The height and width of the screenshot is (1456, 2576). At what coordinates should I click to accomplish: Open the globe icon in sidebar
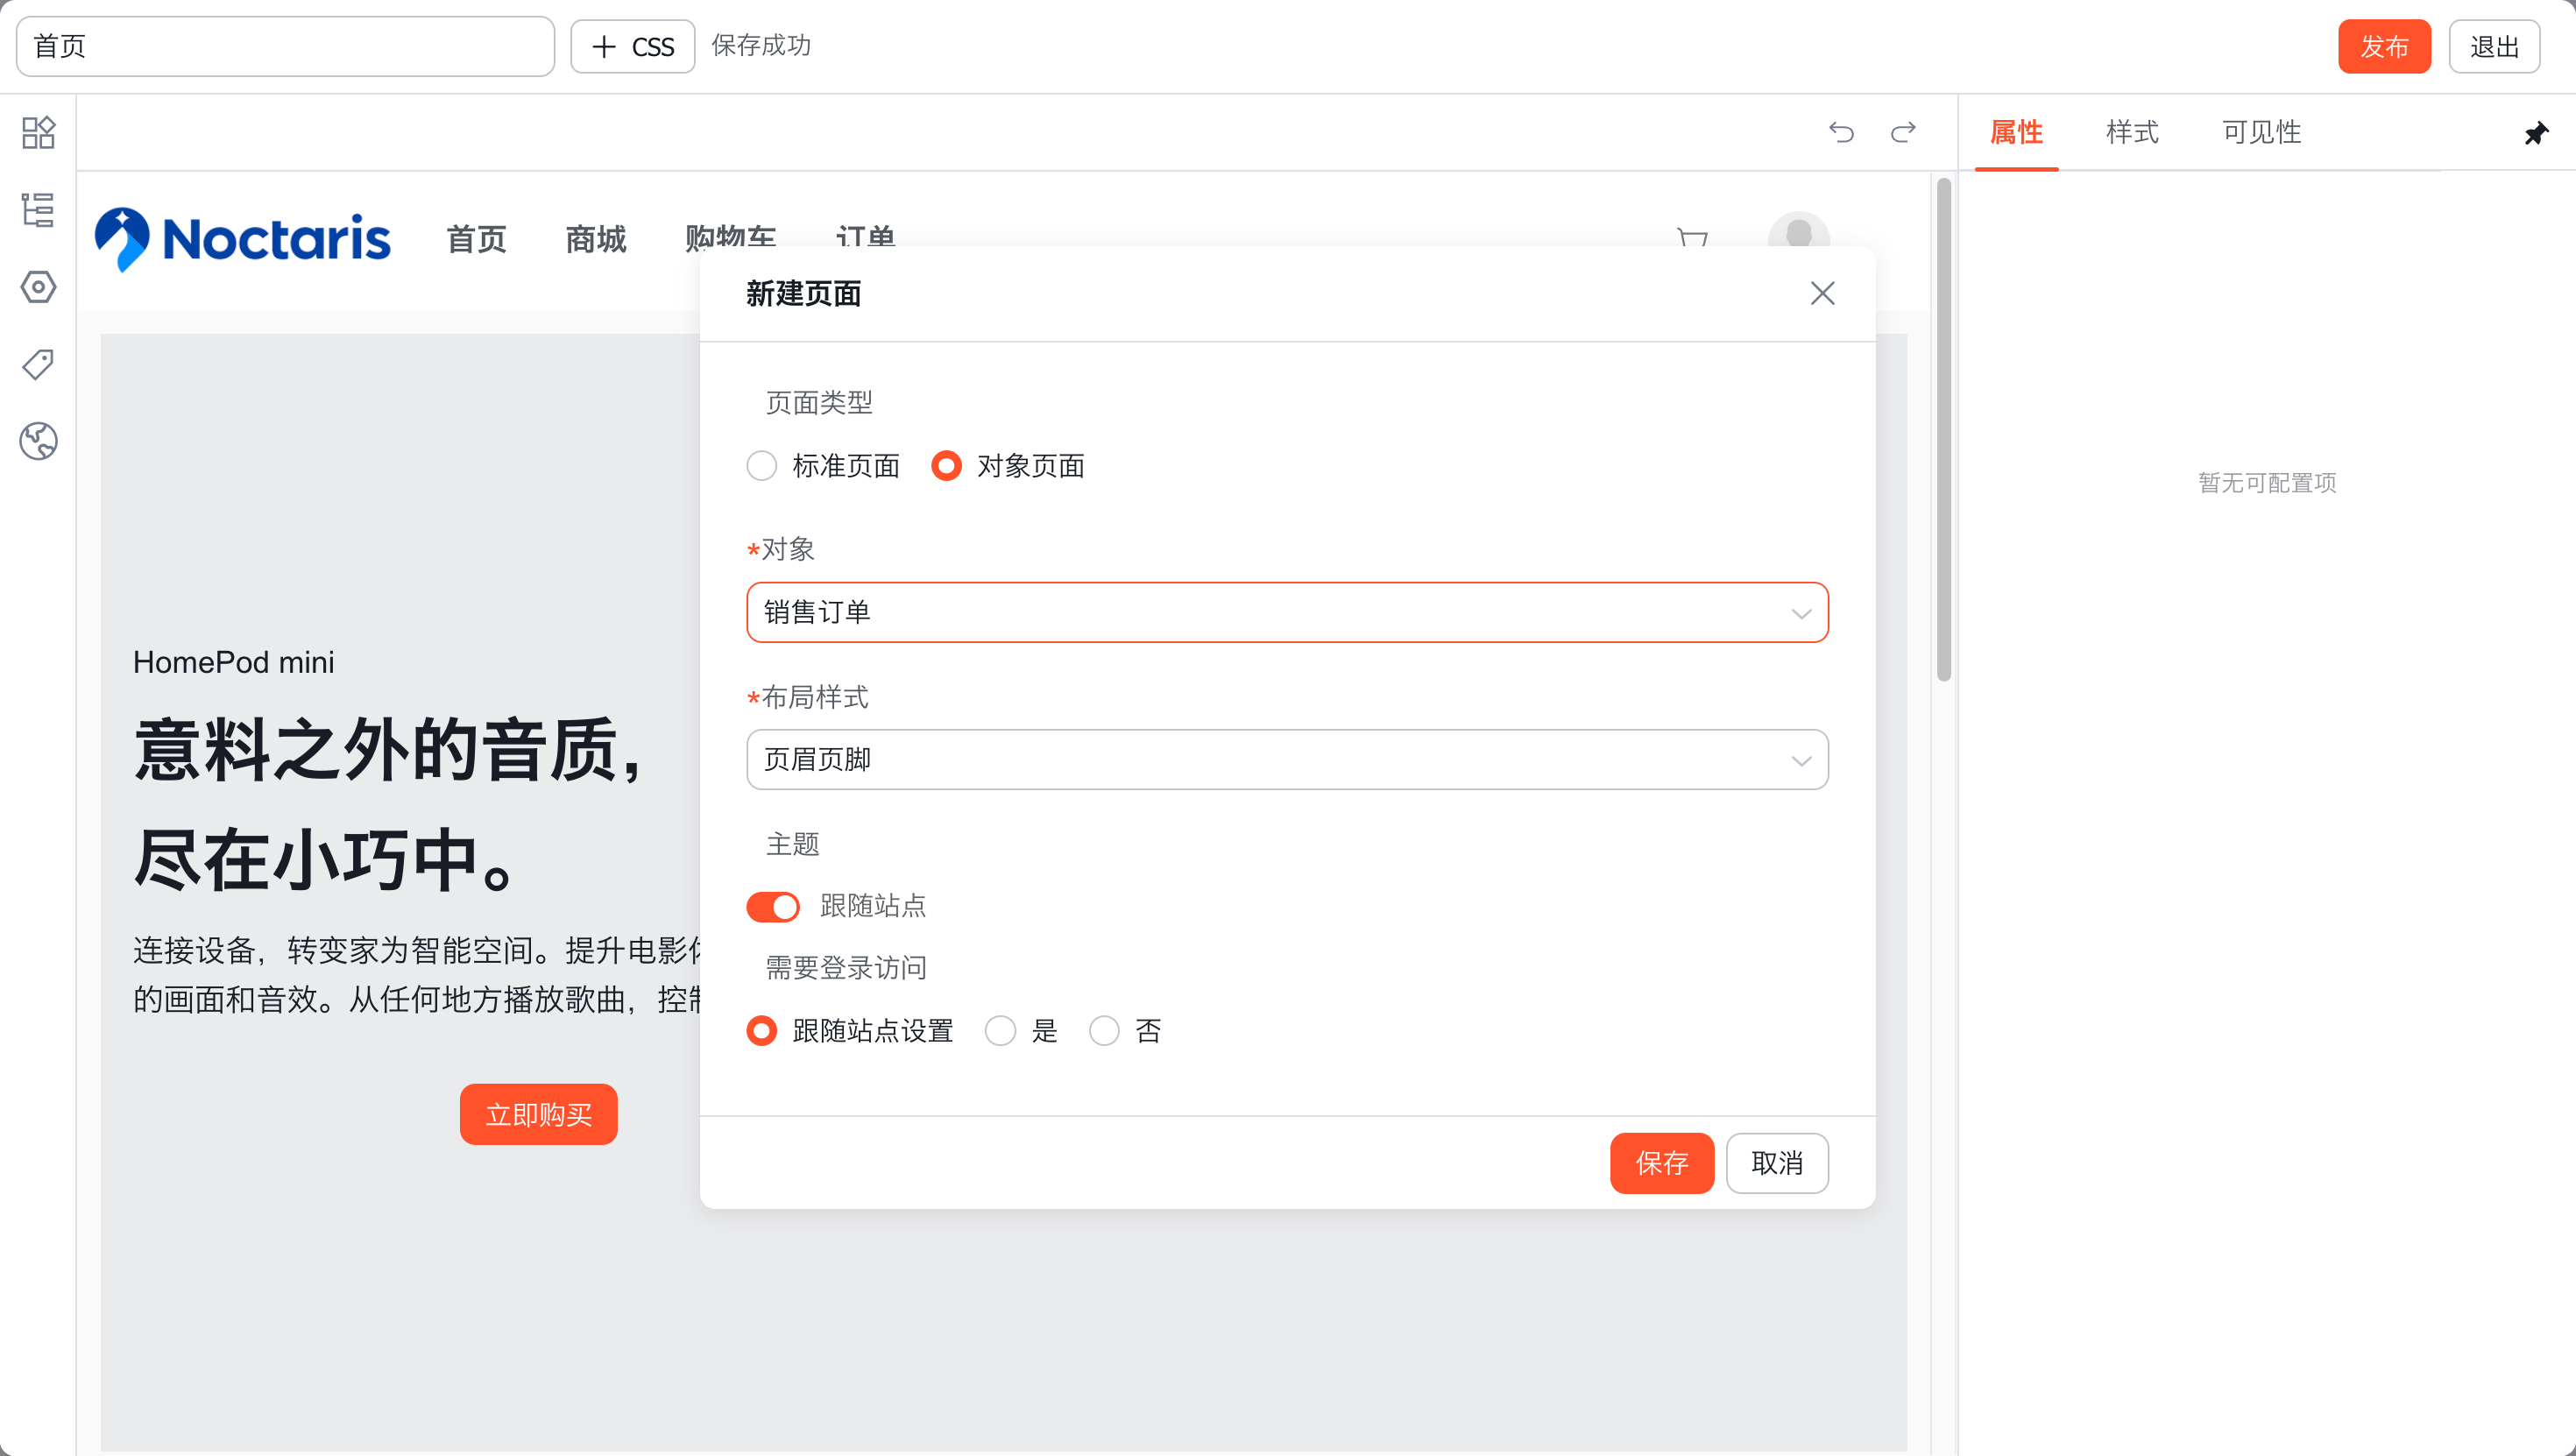coord(38,441)
